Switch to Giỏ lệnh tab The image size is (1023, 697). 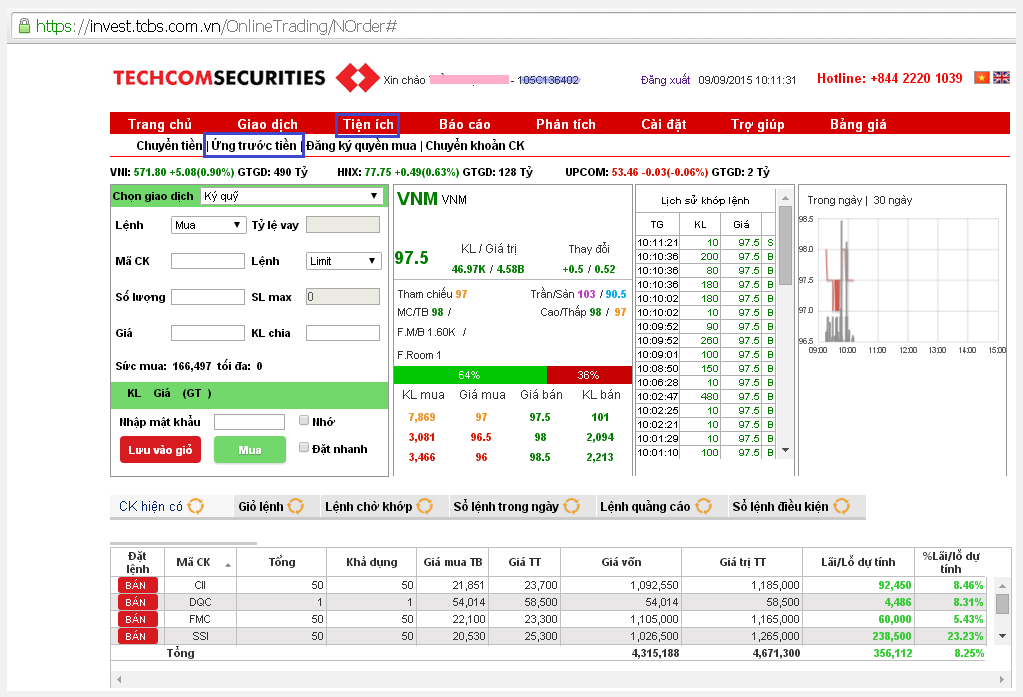click(260, 506)
